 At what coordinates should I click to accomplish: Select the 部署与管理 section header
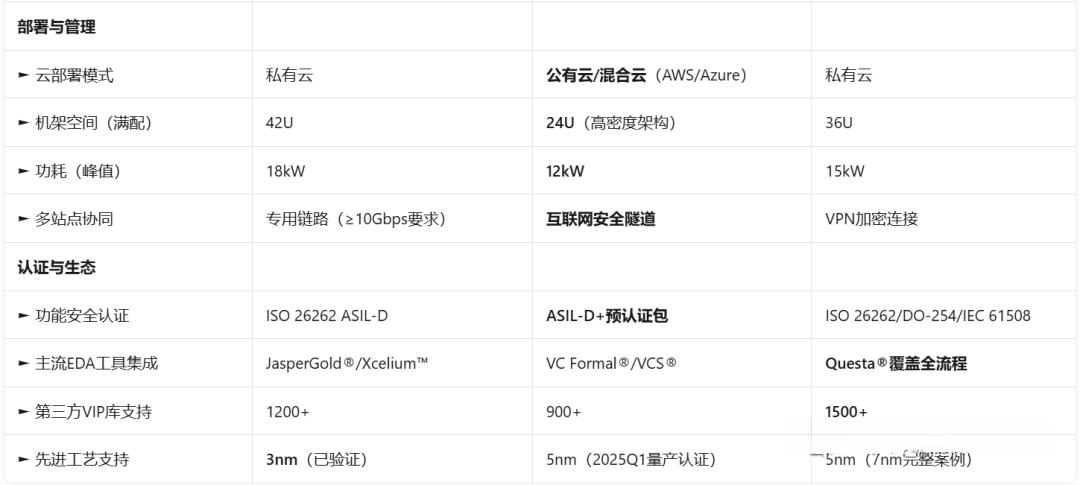pos(56,27)
